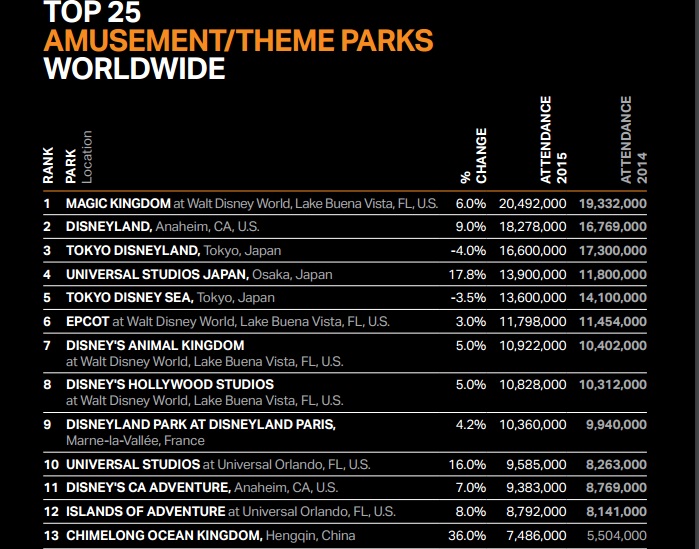Select the Rank column header
Screen dimensions: 699x549
[48, 165]
